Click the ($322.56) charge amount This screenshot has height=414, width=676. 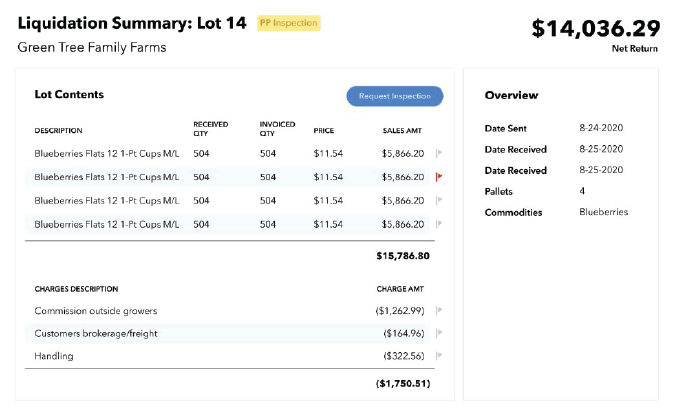pos(404,356)
